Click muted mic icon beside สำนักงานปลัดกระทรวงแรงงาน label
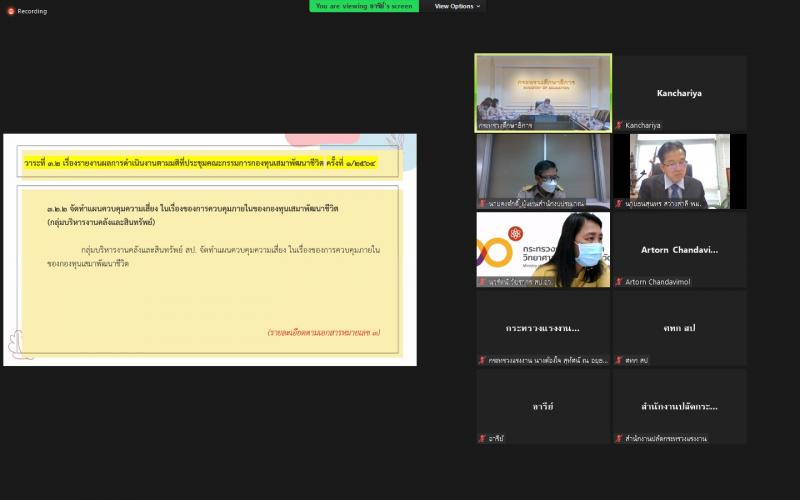The image size is (800, 500). pyautogui.click(x=619, y=438)
